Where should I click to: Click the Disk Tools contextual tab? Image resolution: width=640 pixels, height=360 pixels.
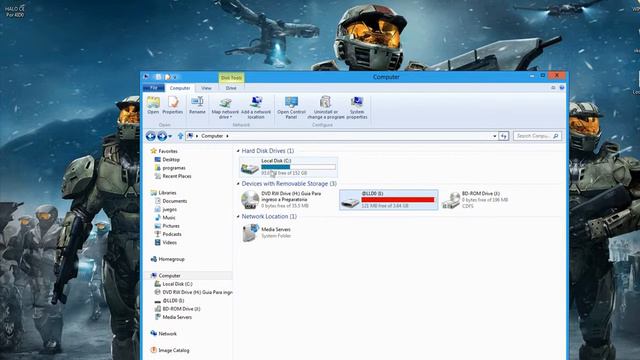point(231,77)
